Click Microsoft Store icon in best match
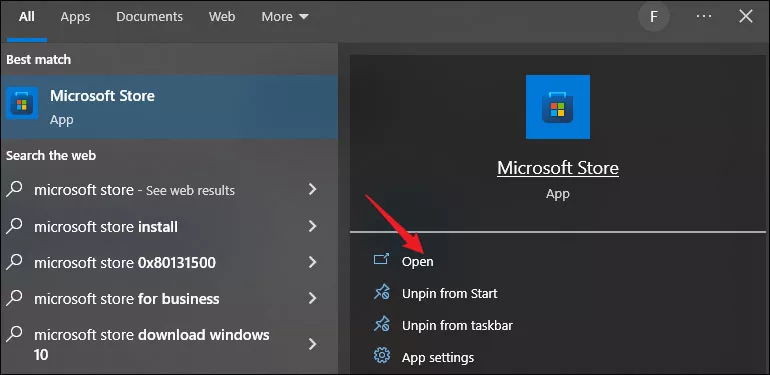Image resolution: width=770 pixels, height=375 pixels. [x=22, y=103]
